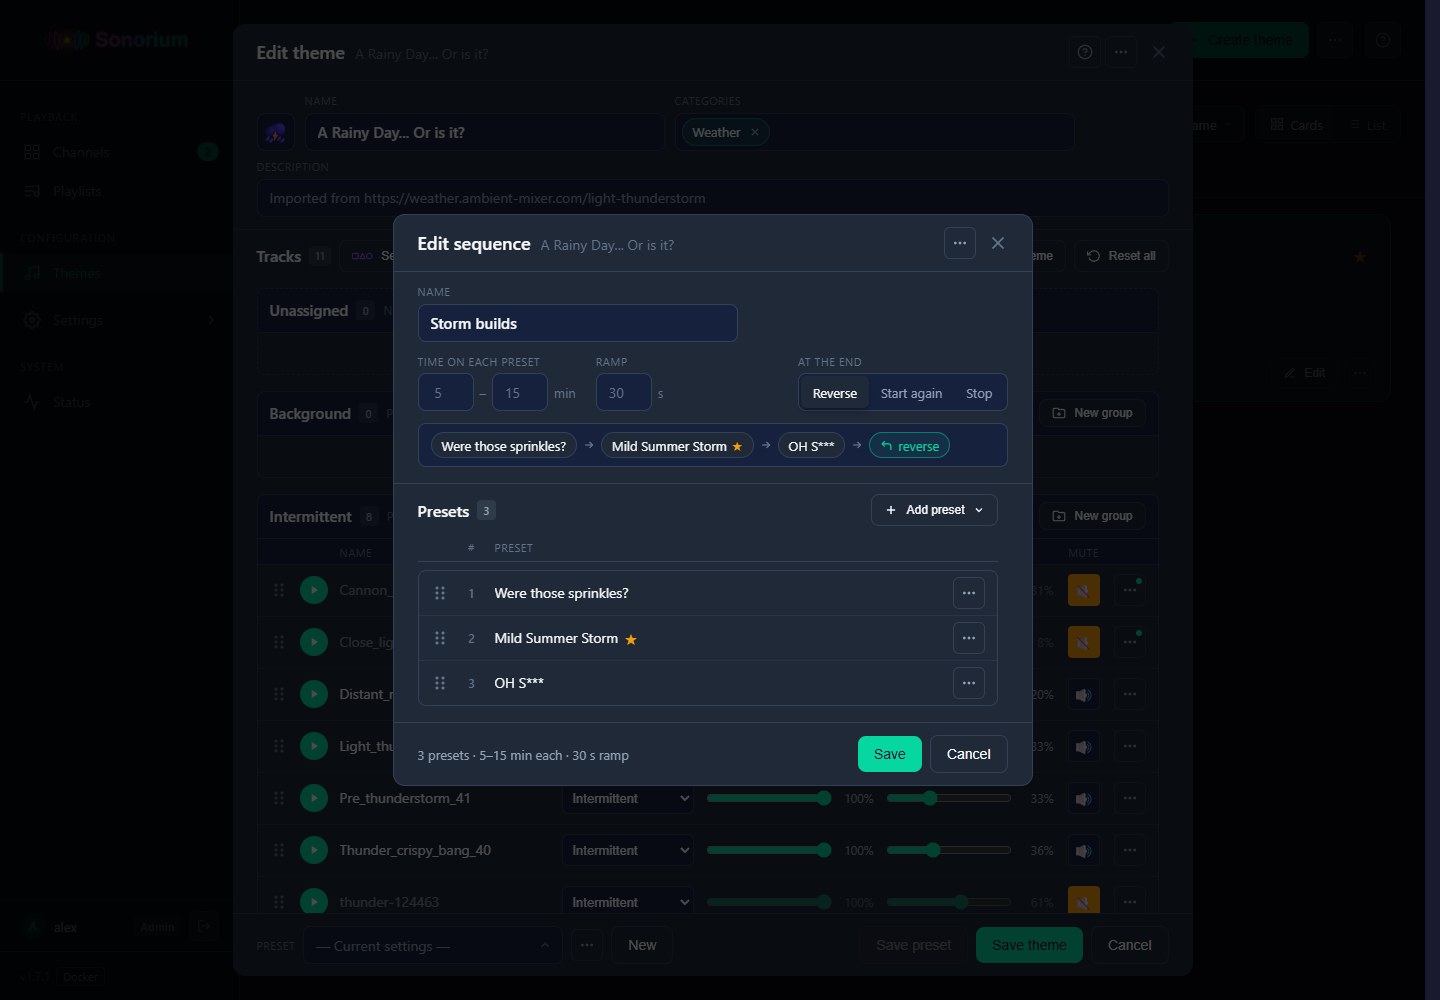1440x1000 pixels.
Task: Edit the sequence name field 'Storm builds'
Action: point(578,323)
